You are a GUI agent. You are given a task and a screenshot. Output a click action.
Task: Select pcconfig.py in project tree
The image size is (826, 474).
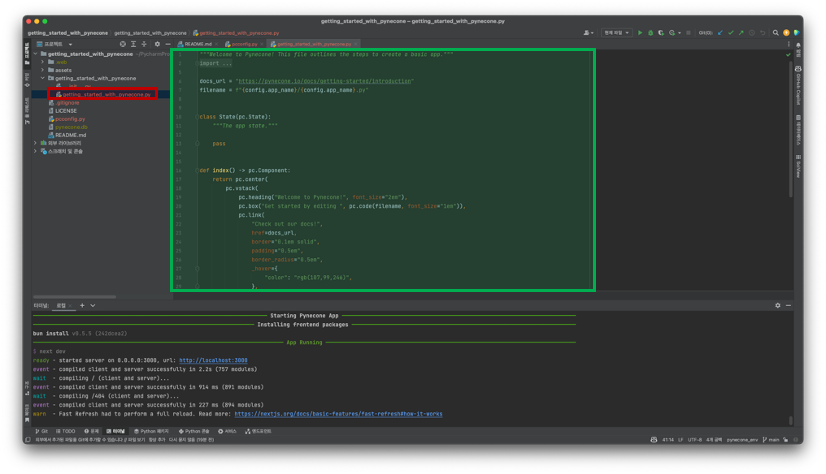click(x=67, y=119)
